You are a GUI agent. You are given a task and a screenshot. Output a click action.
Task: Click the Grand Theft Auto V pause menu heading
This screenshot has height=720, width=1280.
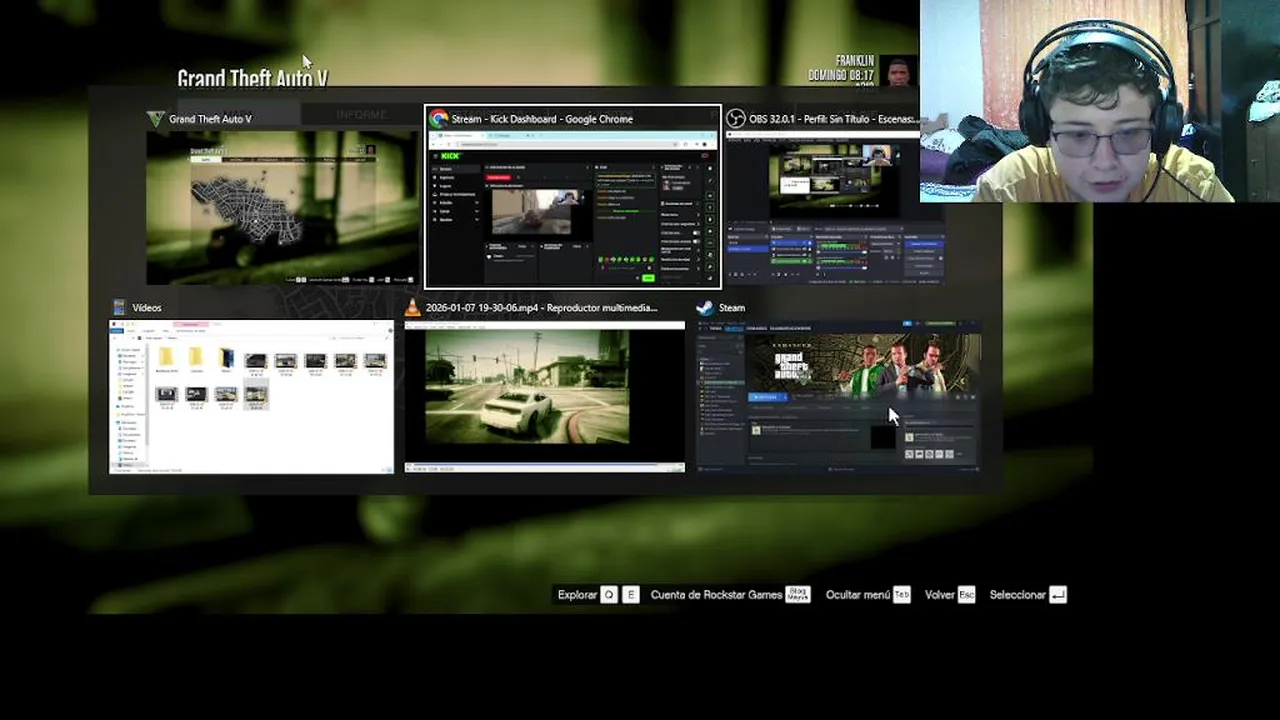coord(252,78)
